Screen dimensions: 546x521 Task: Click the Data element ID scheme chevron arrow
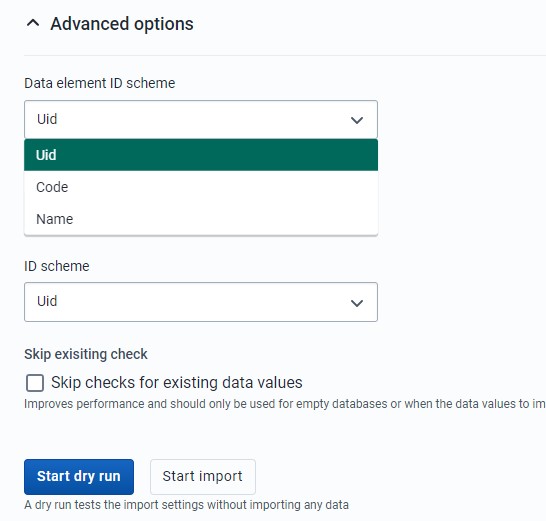coord(357,120)
